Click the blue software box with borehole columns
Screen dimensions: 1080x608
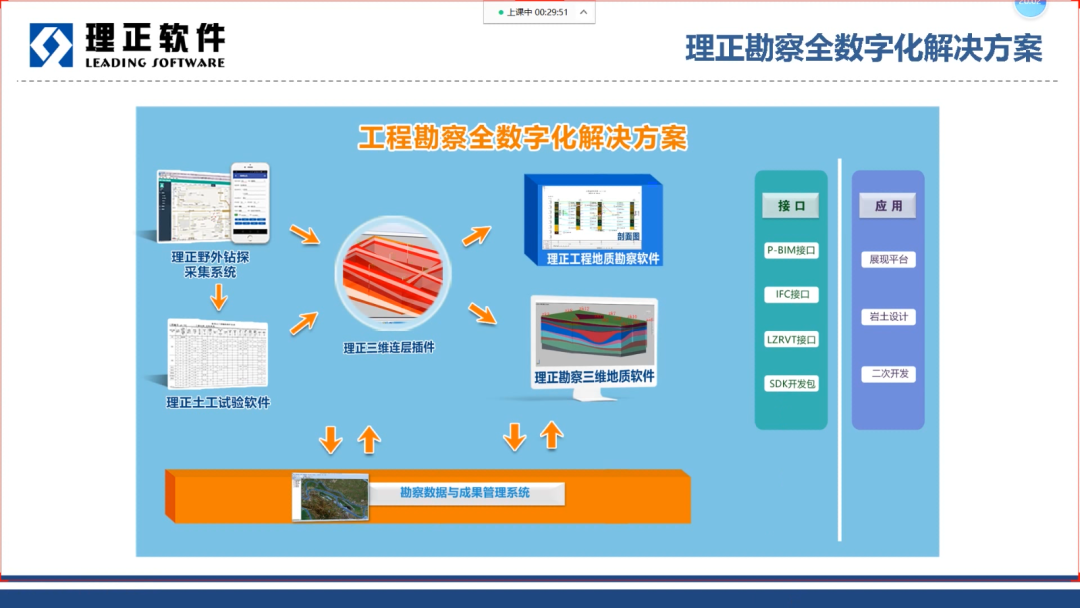(593, 220)
